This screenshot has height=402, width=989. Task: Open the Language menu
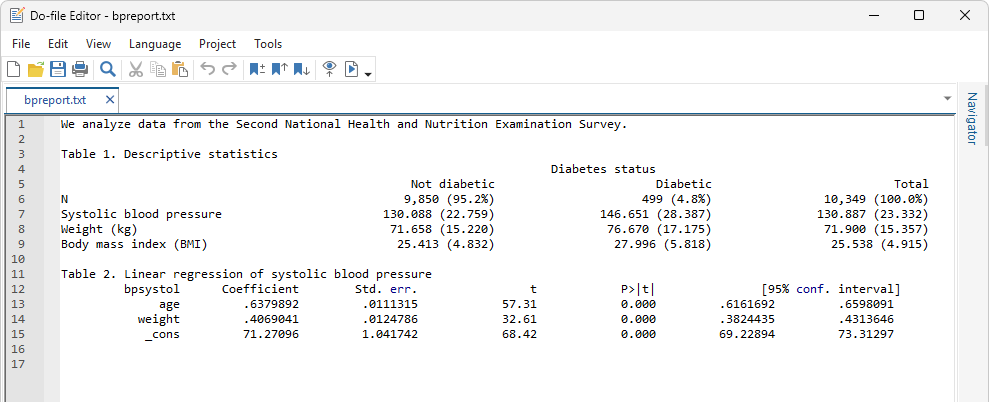[155, 44]
